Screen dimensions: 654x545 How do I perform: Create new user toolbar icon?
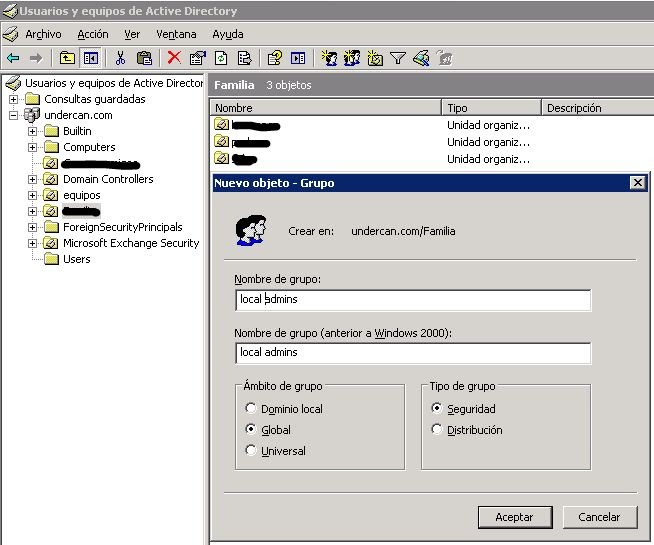coord(329,58)
